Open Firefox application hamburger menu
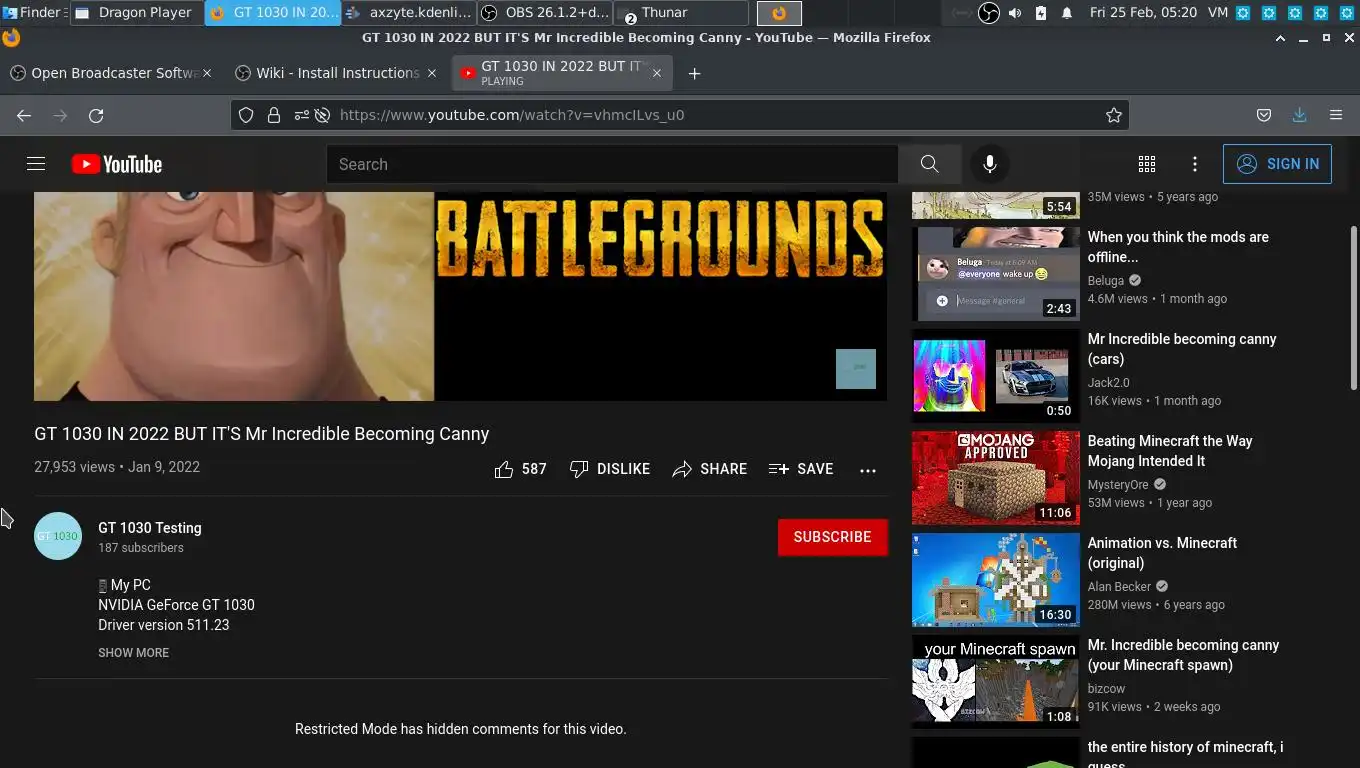This screenshot has width=1360, height=768. click(x=1336, y=115)
